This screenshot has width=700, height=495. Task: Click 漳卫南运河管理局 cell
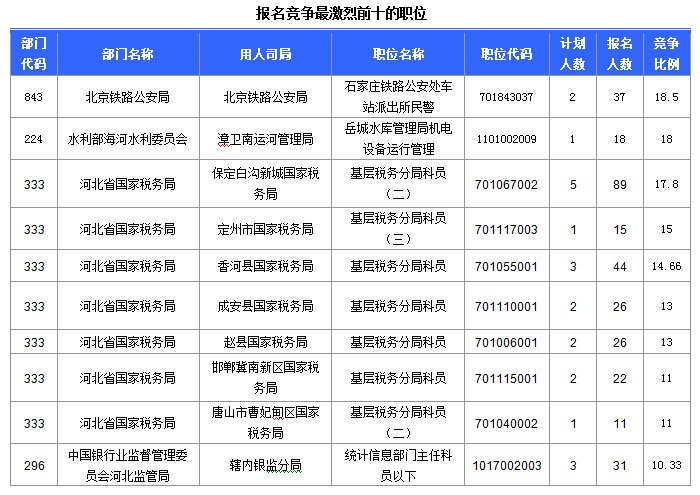click(x=266, y=139)
